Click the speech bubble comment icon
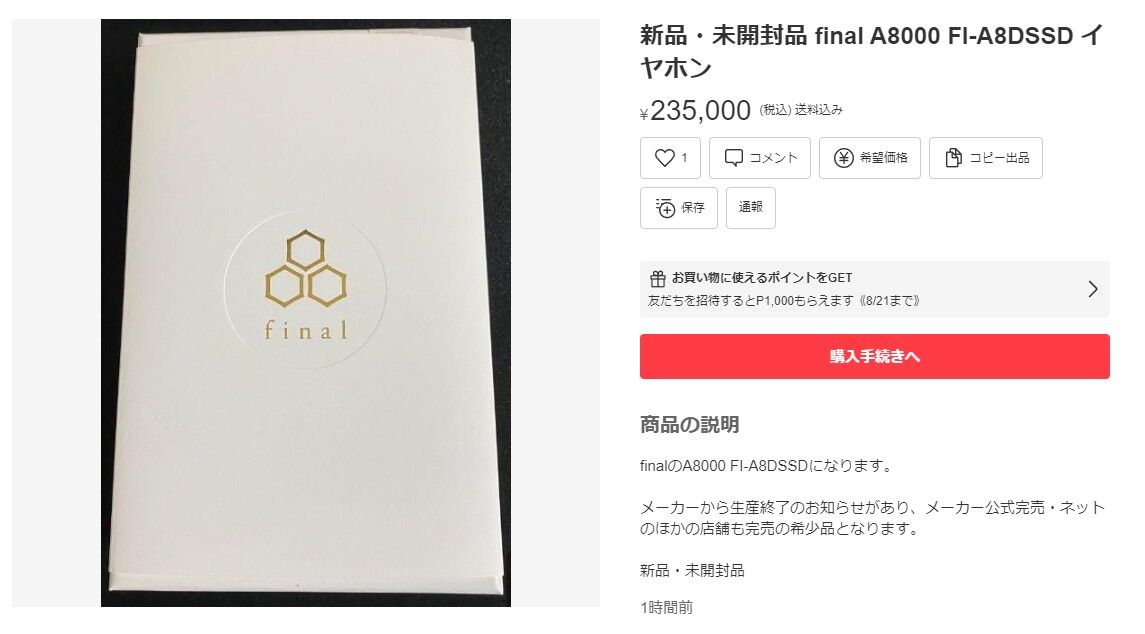 coord(733,158)
